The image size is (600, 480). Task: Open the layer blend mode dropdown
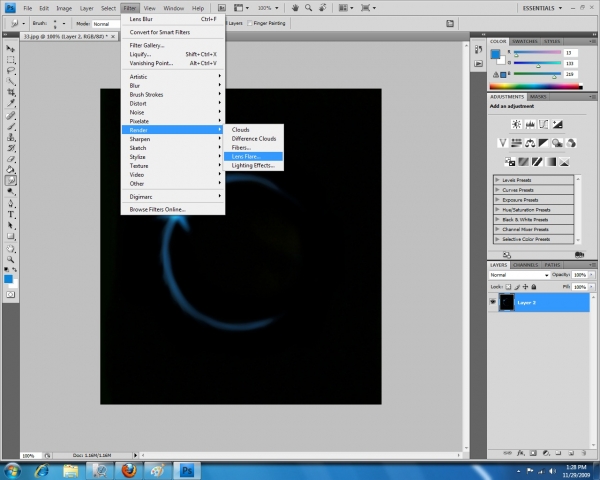[x=519, y=275]
